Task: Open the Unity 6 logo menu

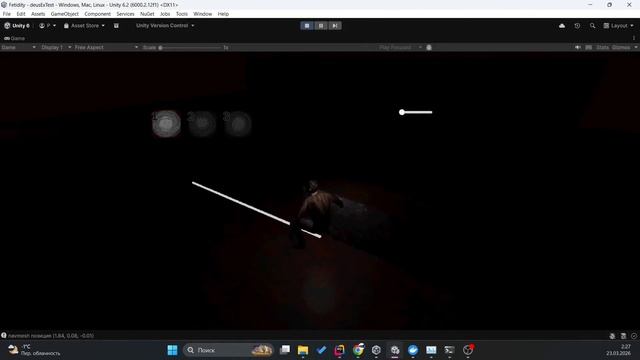Action: (x=17, y=26)
